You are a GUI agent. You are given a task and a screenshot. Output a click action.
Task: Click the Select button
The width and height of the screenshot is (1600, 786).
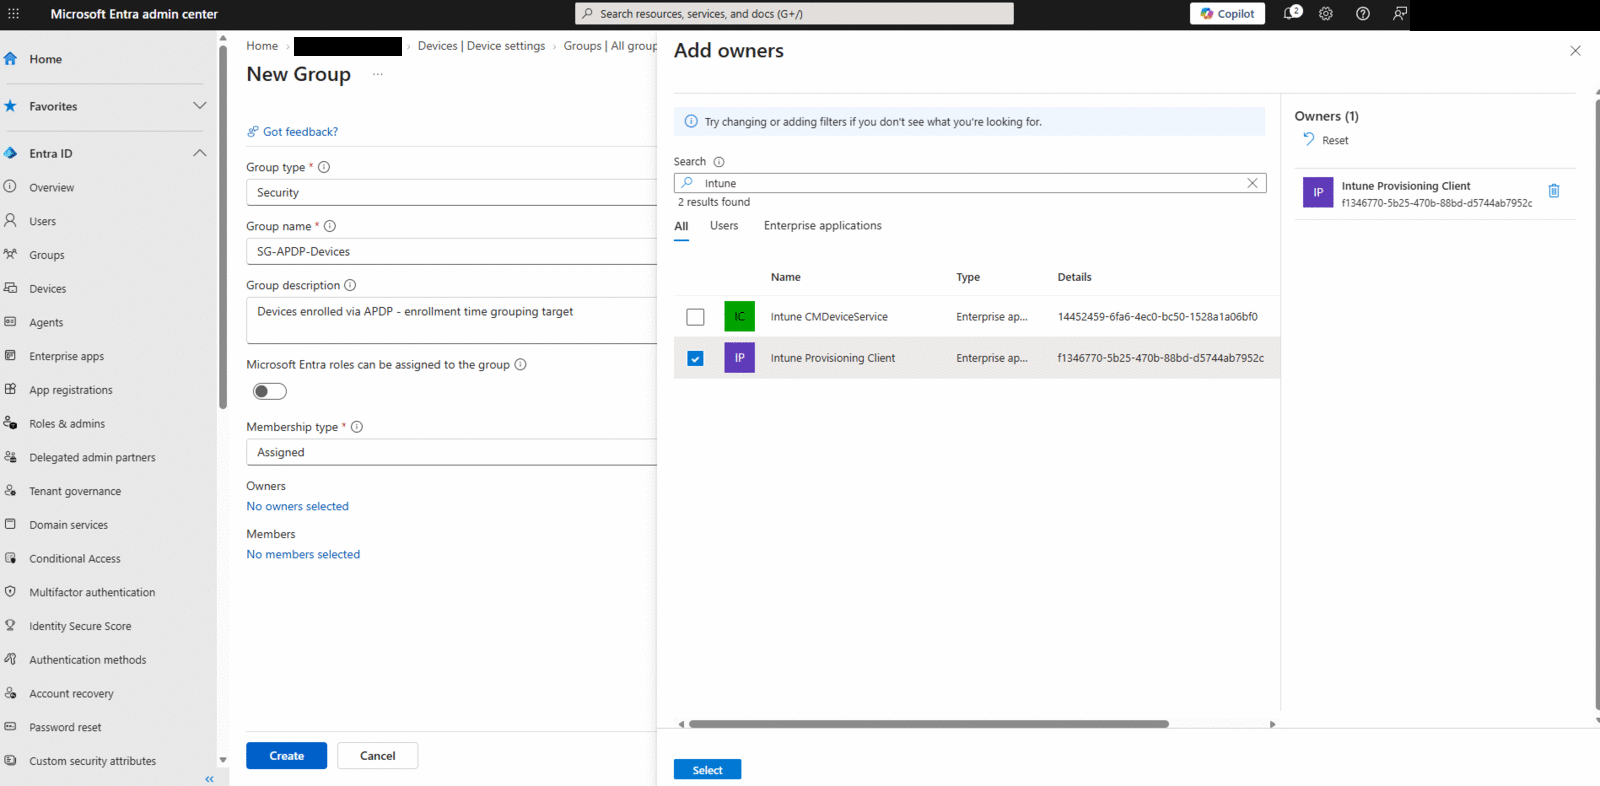coord(707,769)
